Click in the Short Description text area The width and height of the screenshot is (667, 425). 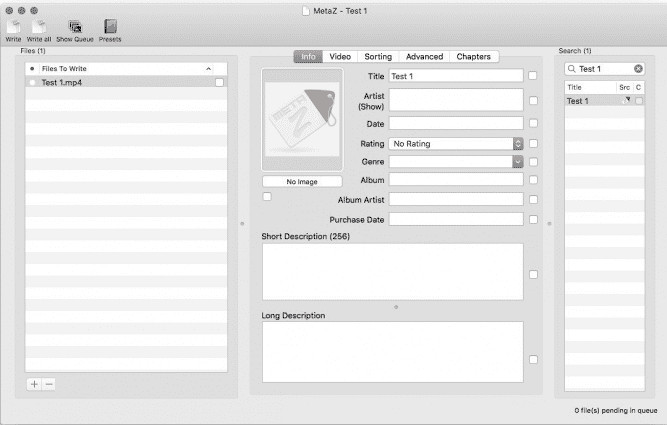coord(393,272)
